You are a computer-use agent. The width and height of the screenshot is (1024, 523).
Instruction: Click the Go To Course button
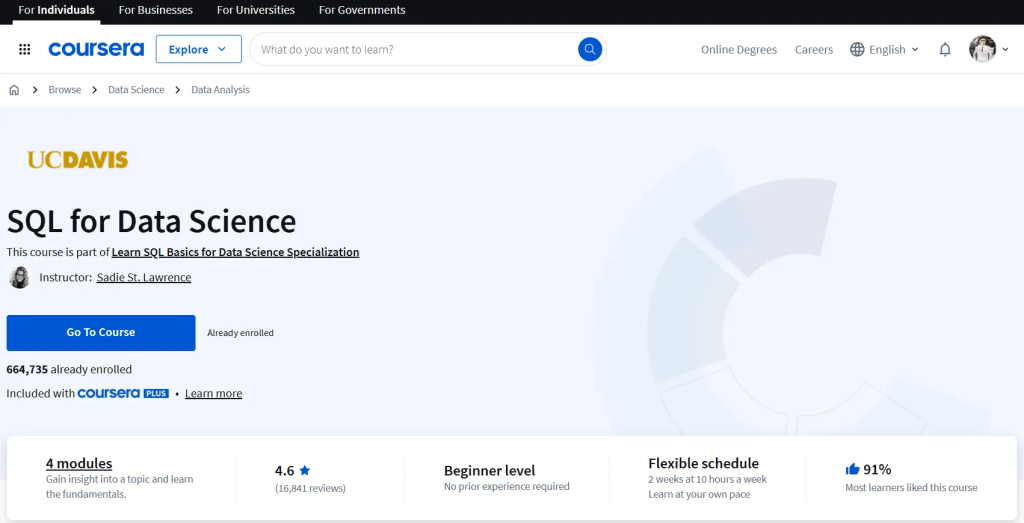point(101,332)
